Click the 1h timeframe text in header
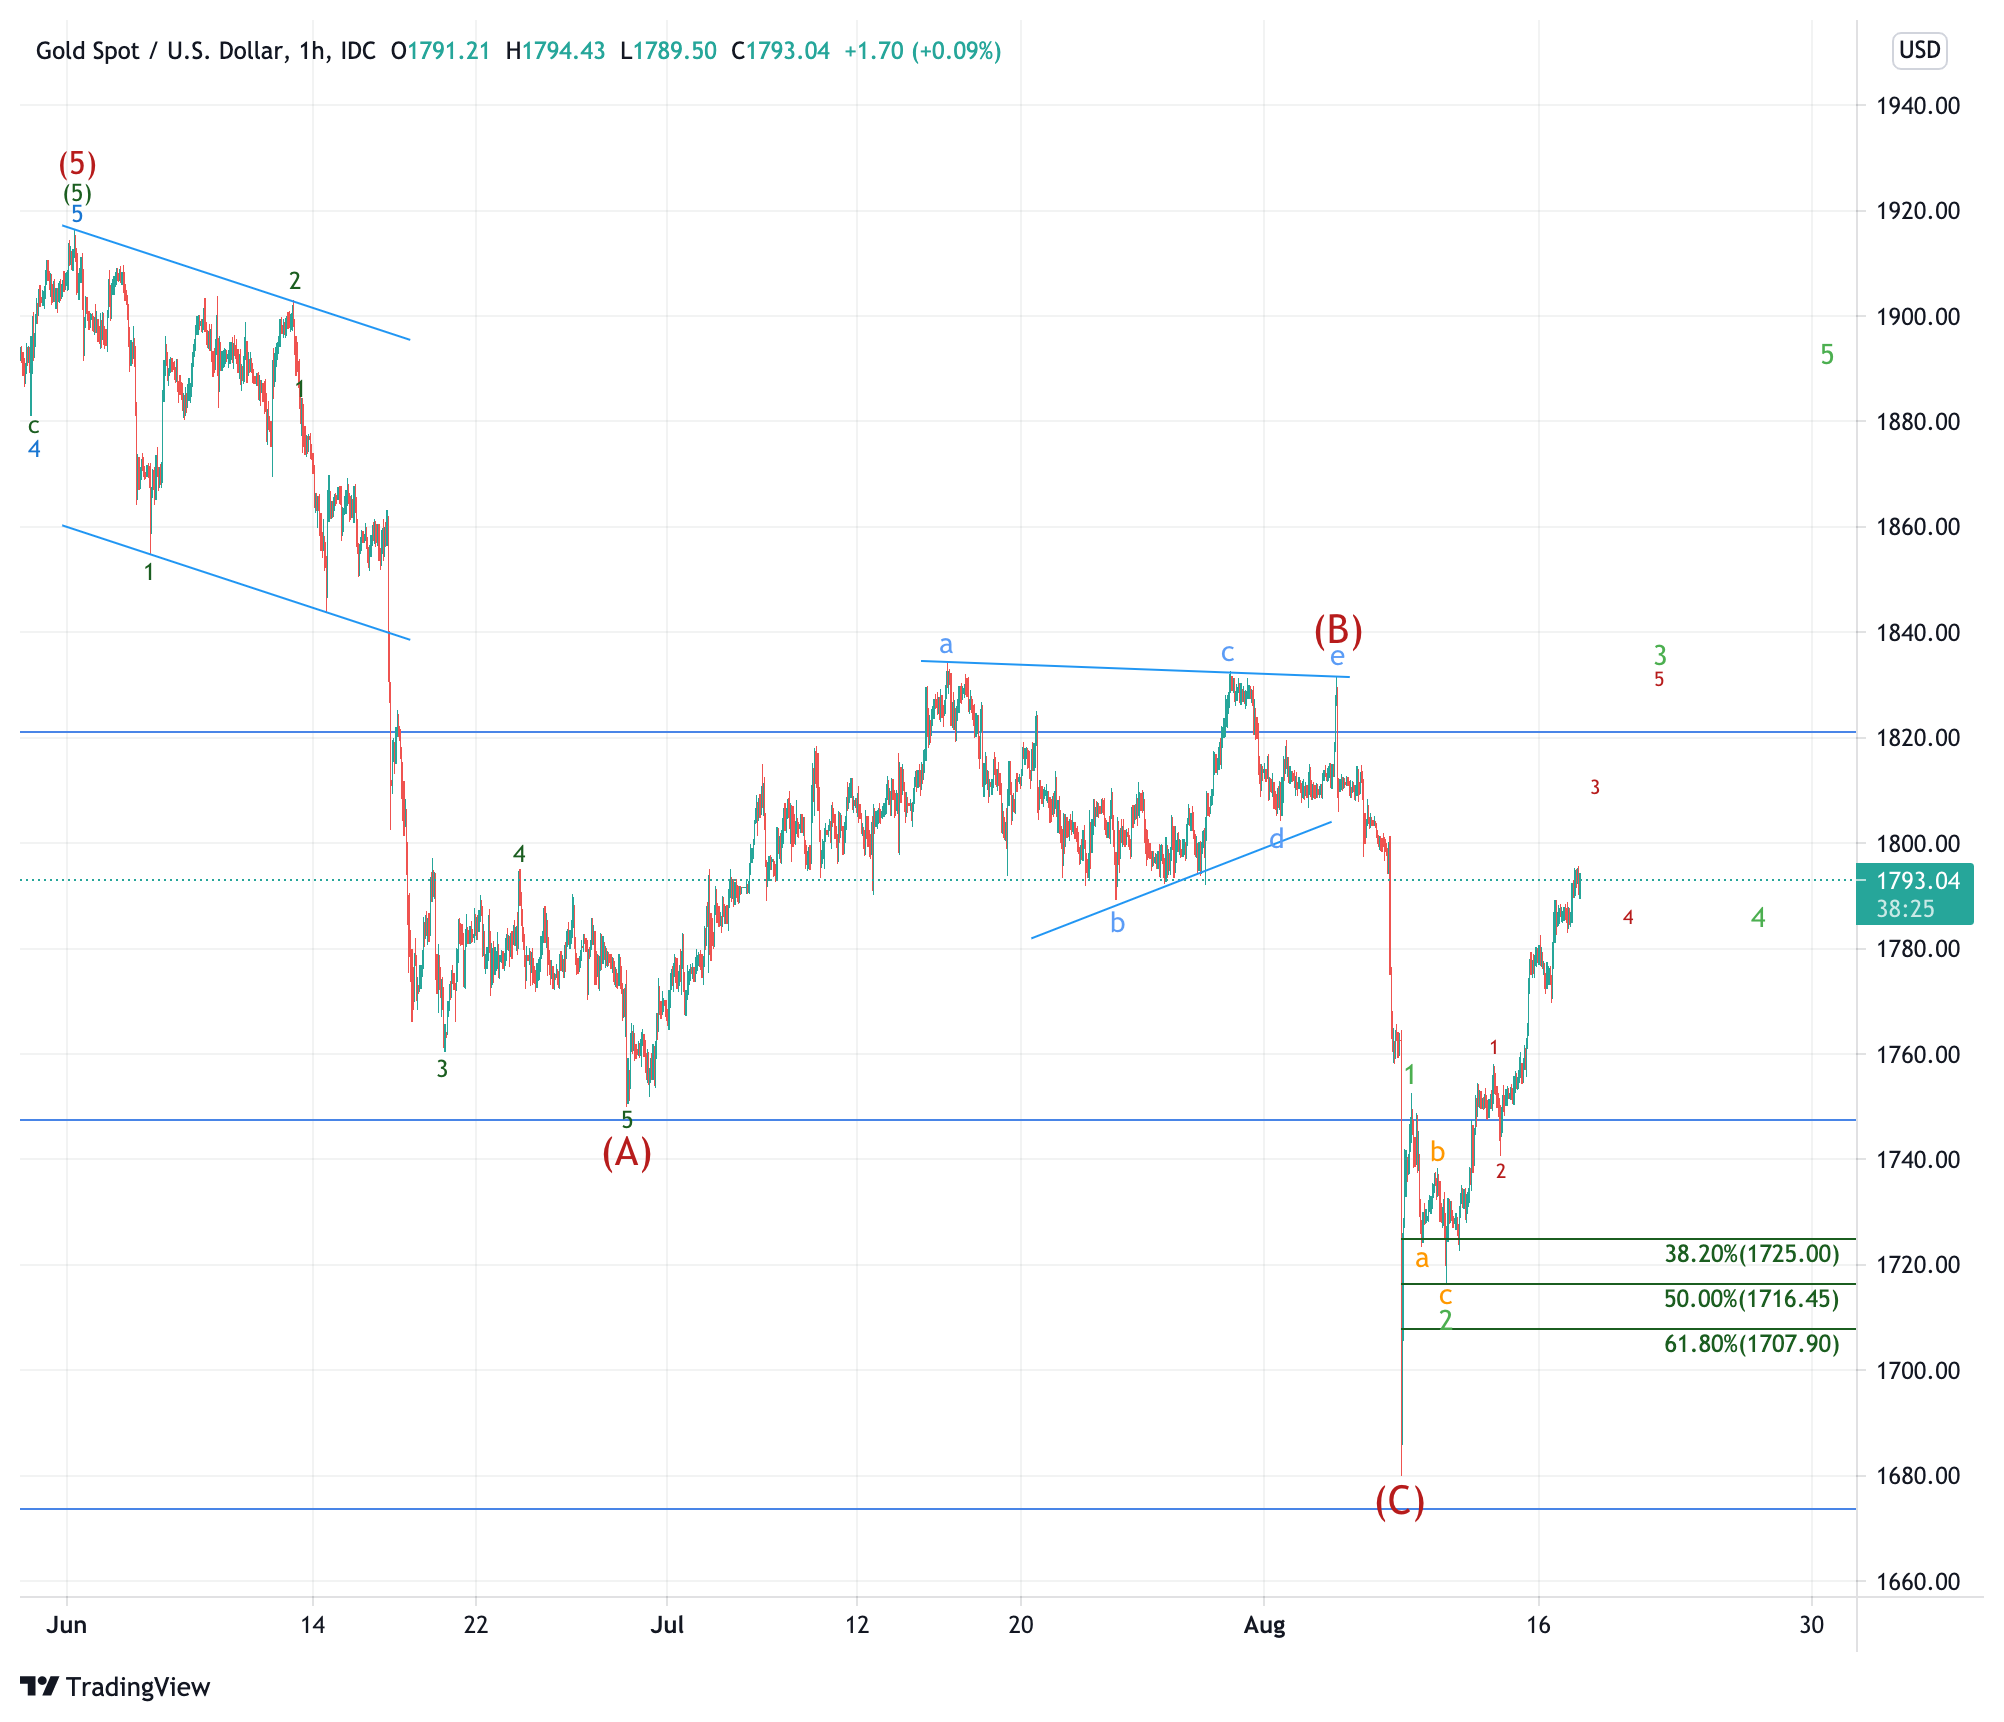This screenshot has height=1722, width=2004. pos(310,51)
